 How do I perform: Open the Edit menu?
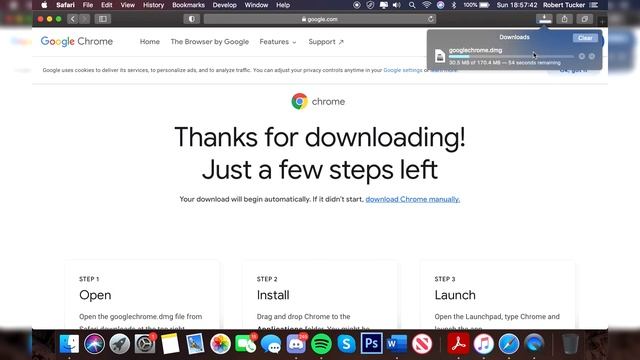coord(107,5)
